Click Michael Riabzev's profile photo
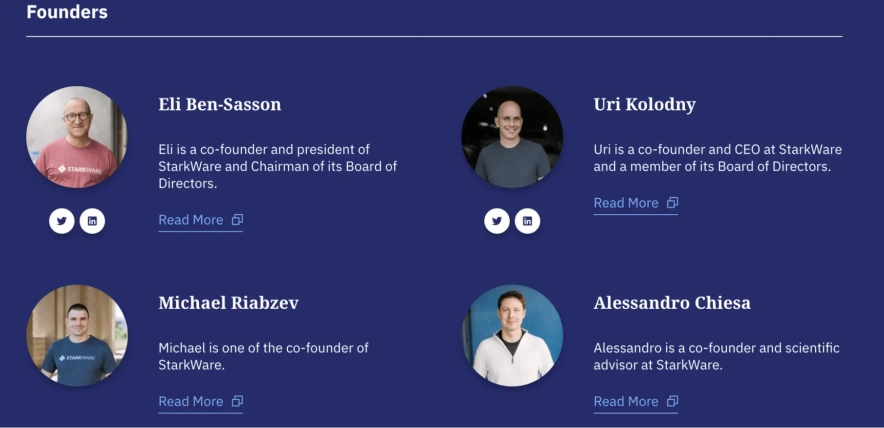Screen dimensions: 884x428 point(77,336)
